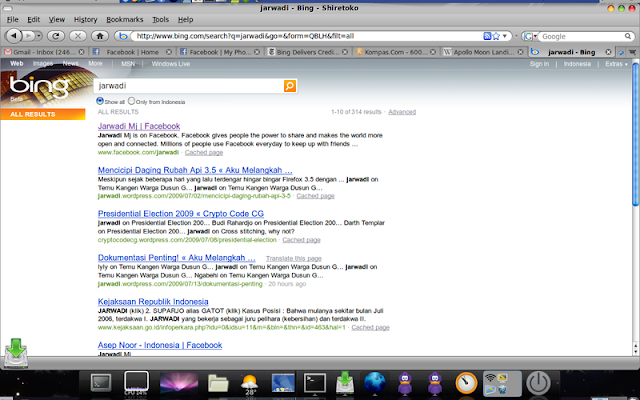Open the History menu
The height and width of the screenshot is (400, 640).
pos(85,19)
